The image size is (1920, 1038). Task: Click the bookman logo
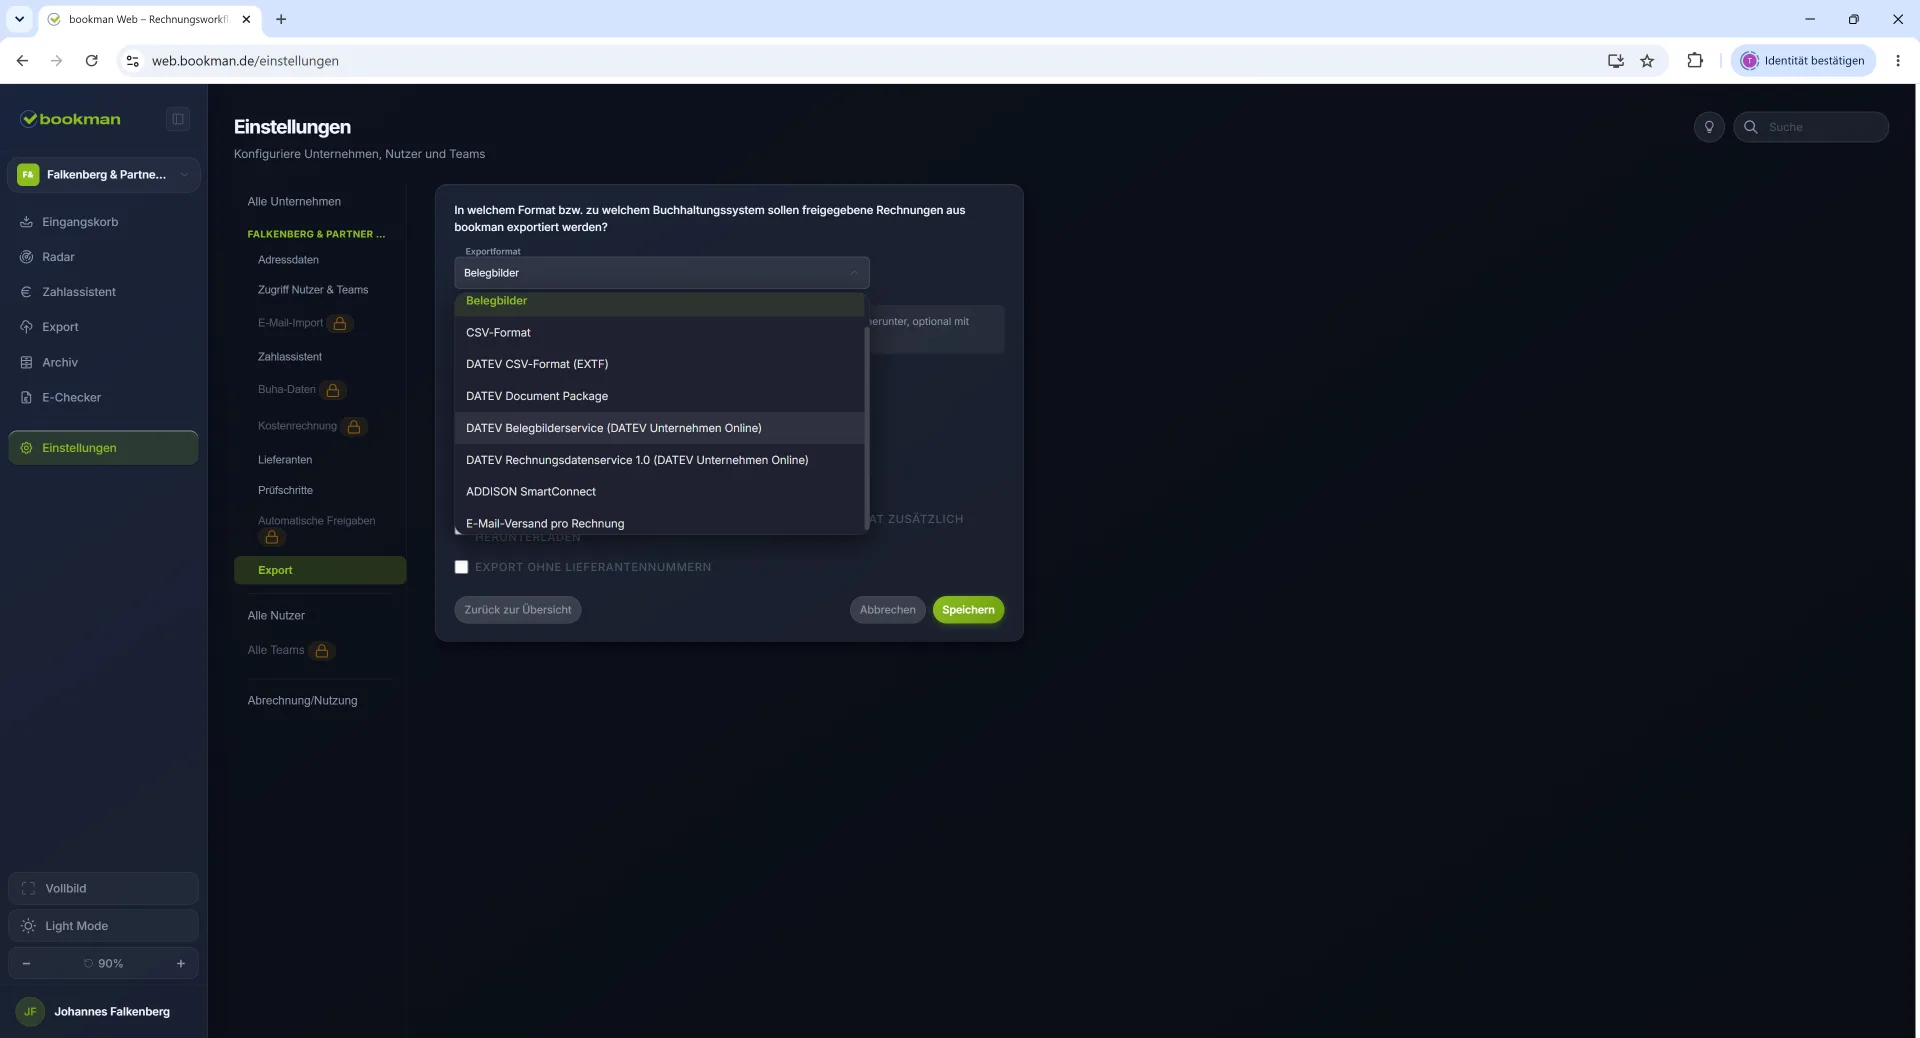(71, 119)
